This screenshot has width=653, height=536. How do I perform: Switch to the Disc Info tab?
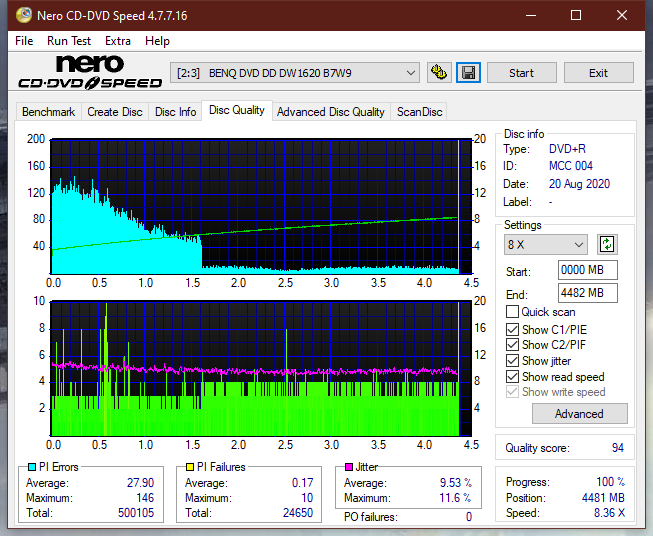175,112
